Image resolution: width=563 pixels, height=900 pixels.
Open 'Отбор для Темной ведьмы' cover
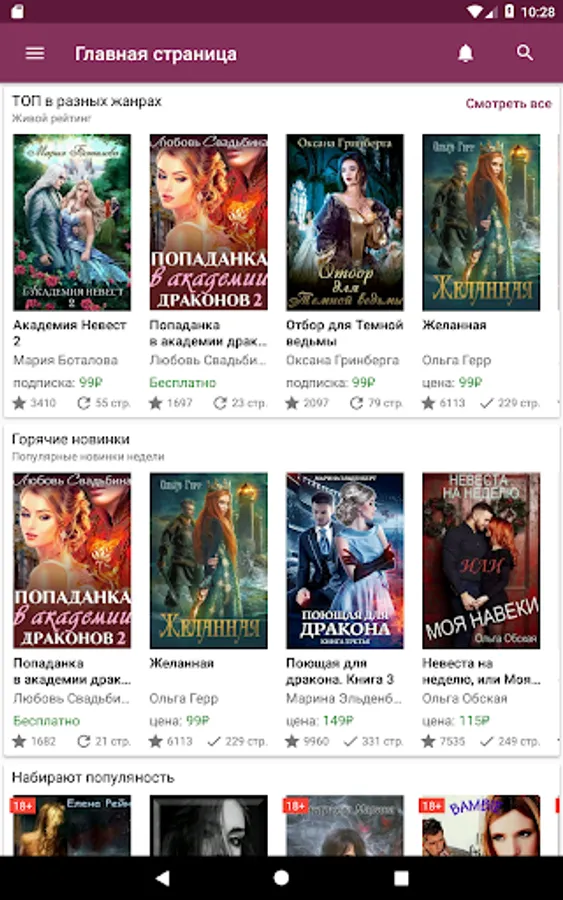(x=345, y=222)
